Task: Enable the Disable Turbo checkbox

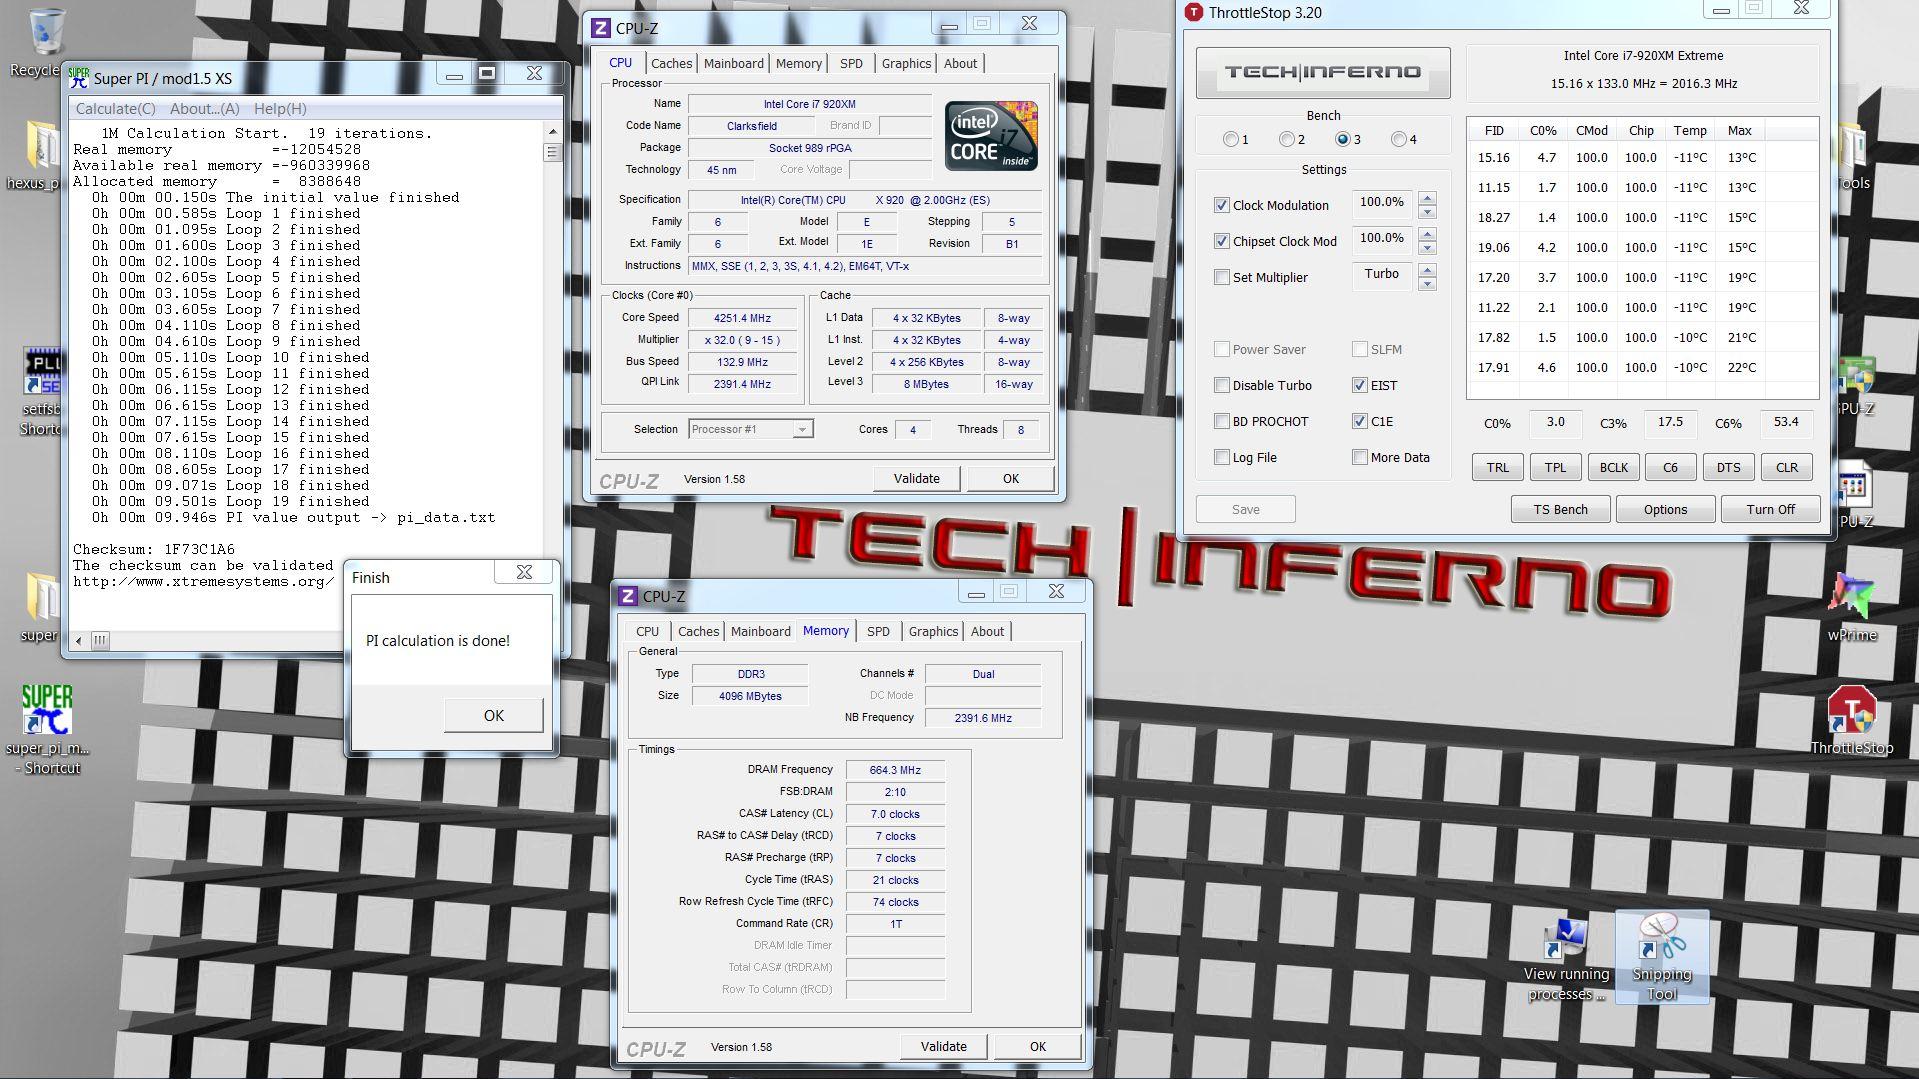Action: pyautogui.click(x=1221, y=385)
